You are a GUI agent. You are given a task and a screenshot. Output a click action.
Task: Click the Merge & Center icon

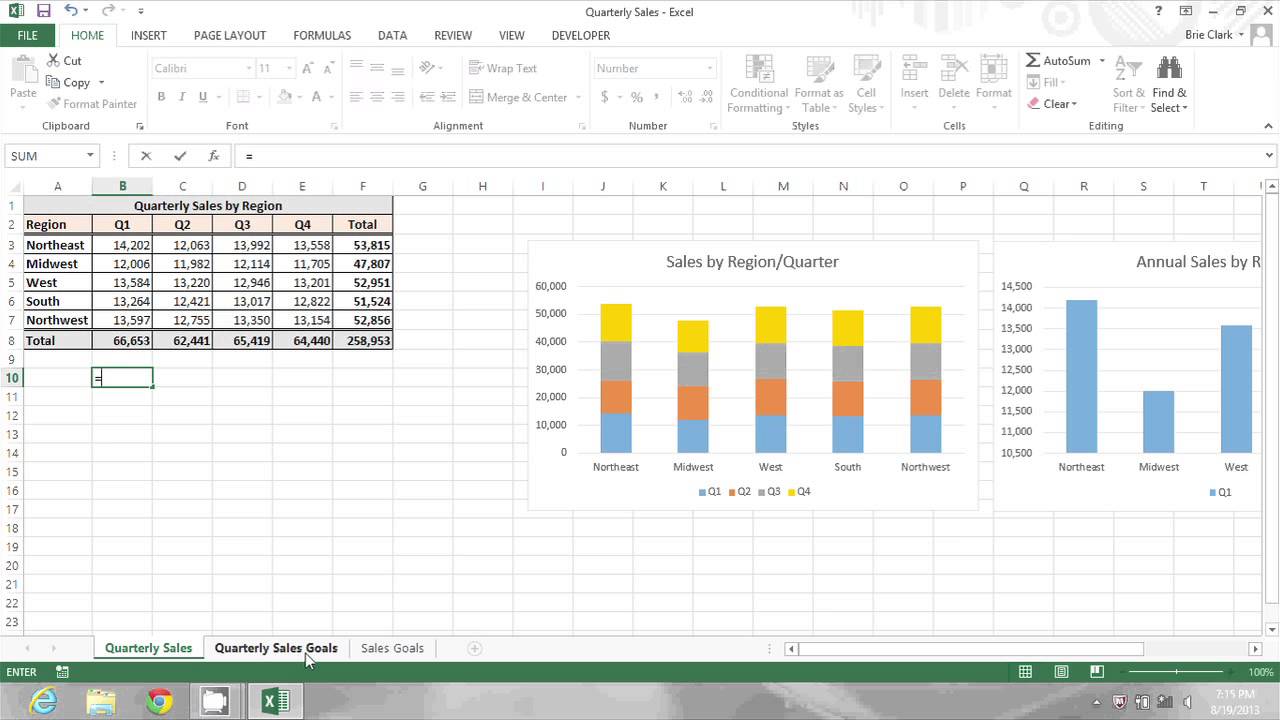tap(519, 97)
